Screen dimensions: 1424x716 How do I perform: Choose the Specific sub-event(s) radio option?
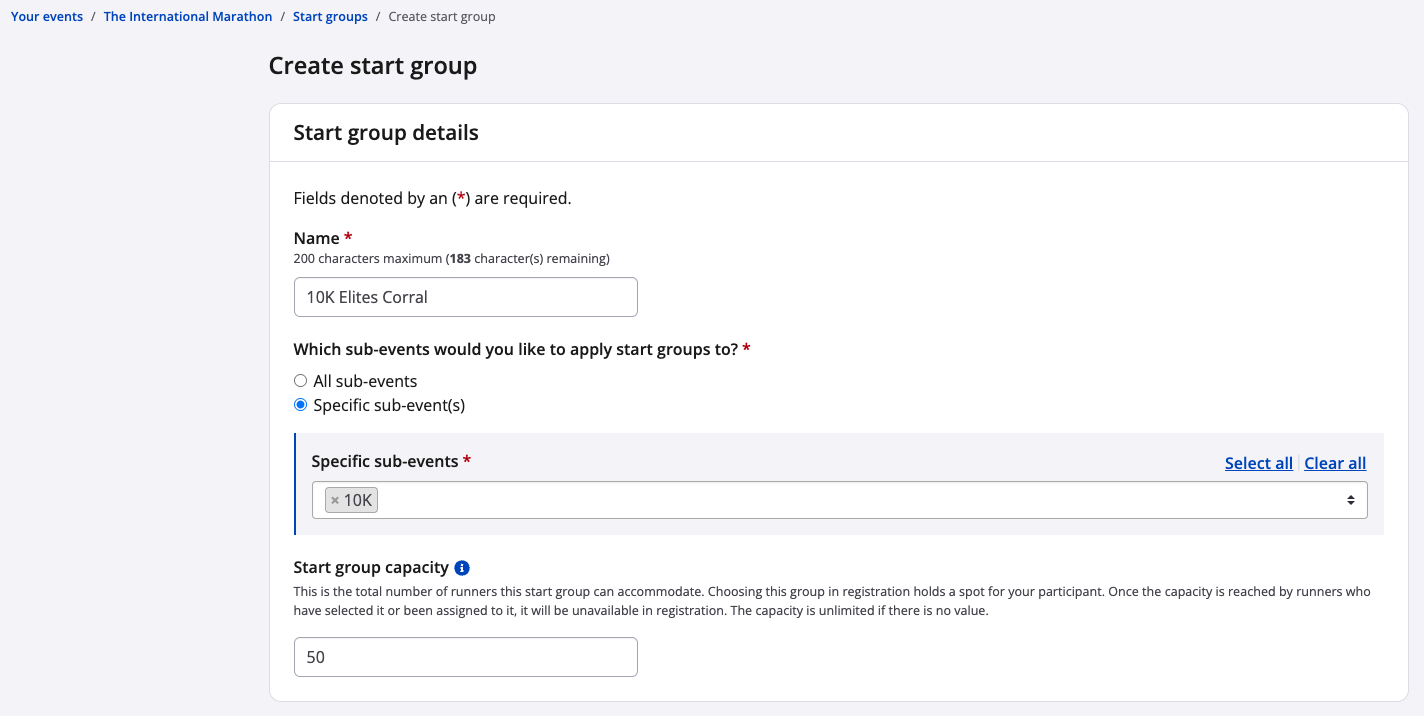(x=300, y=405)
